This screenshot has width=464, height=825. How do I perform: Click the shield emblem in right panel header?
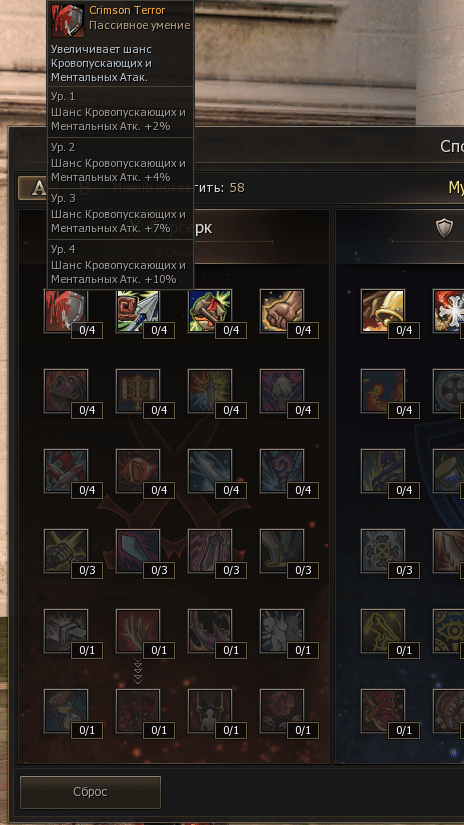tap(445, 228)
